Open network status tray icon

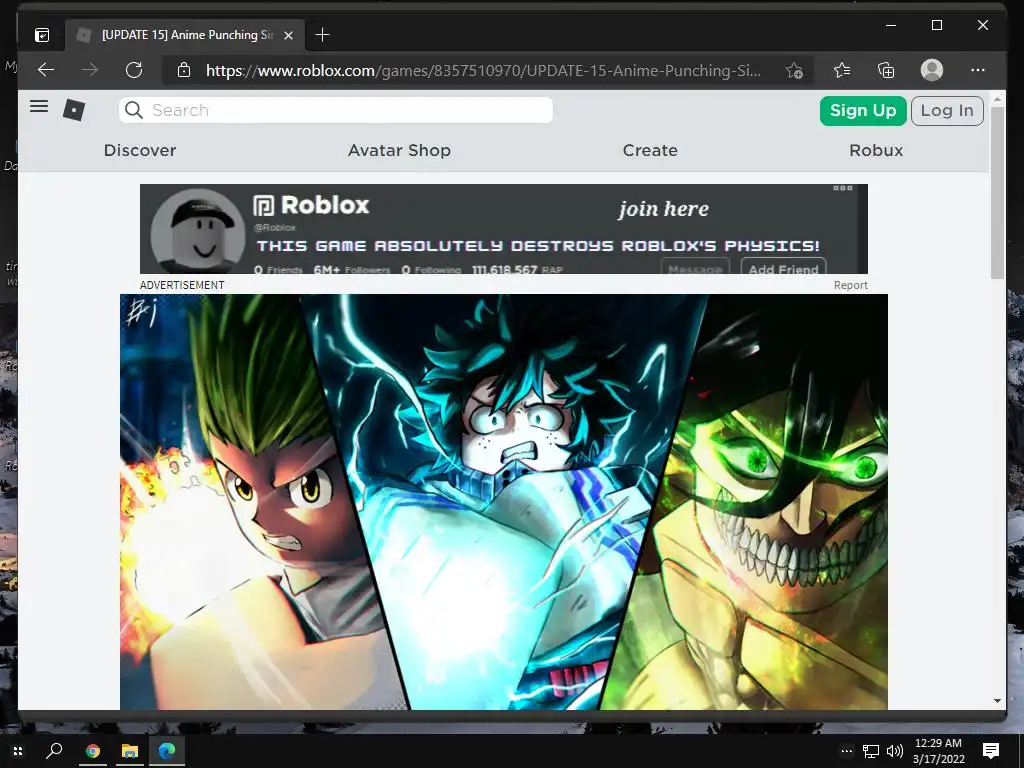tap(871, 751)
